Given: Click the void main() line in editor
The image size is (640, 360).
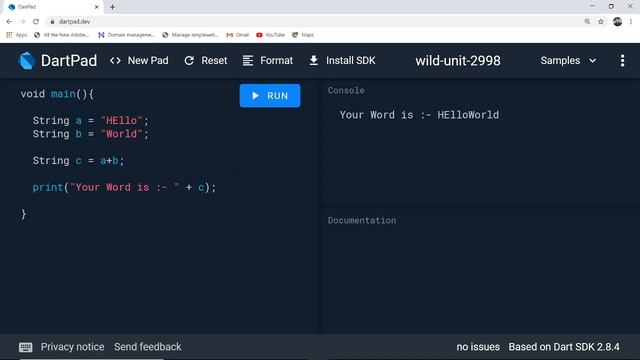Looking at the screenshot, I should click(57, 94).
